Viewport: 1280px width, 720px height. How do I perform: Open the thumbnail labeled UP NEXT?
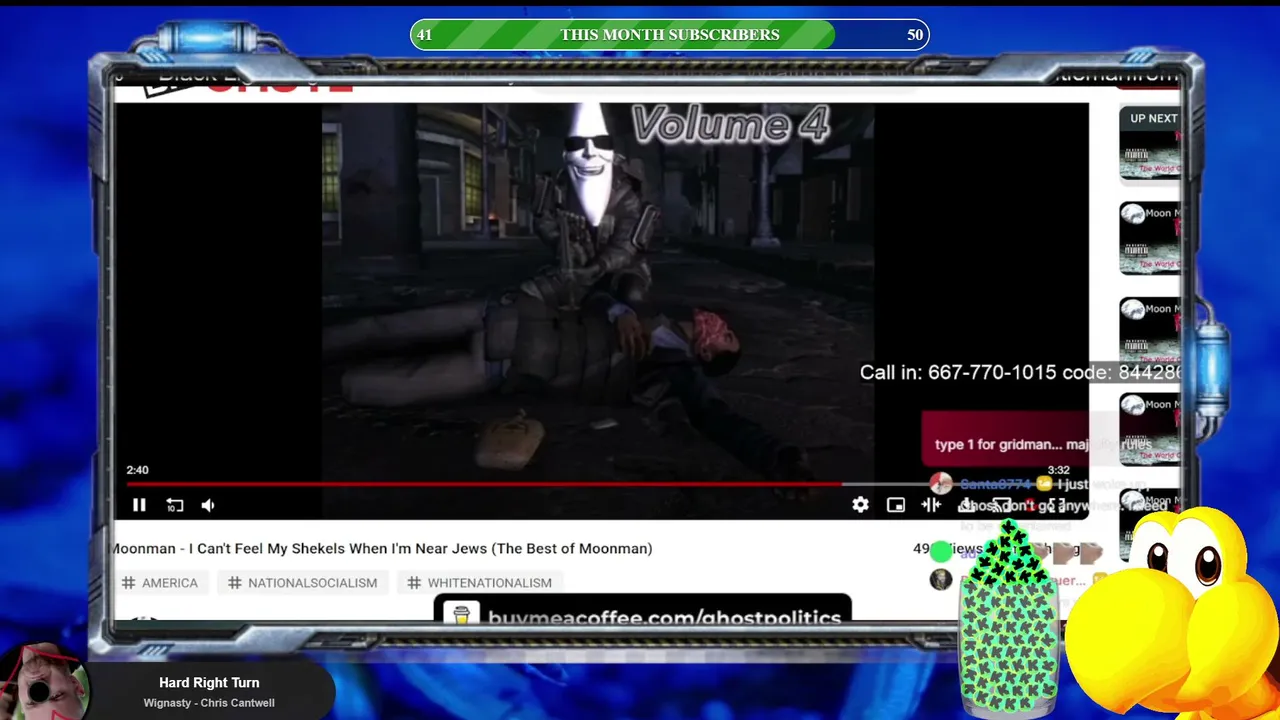tap(1149, 143)
